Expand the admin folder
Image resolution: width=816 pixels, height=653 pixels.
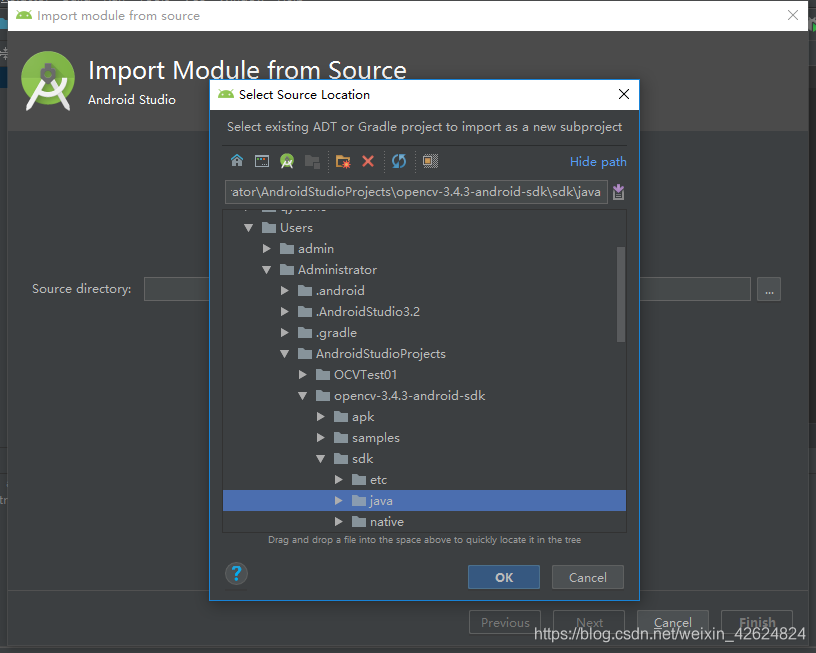point(266,249)
